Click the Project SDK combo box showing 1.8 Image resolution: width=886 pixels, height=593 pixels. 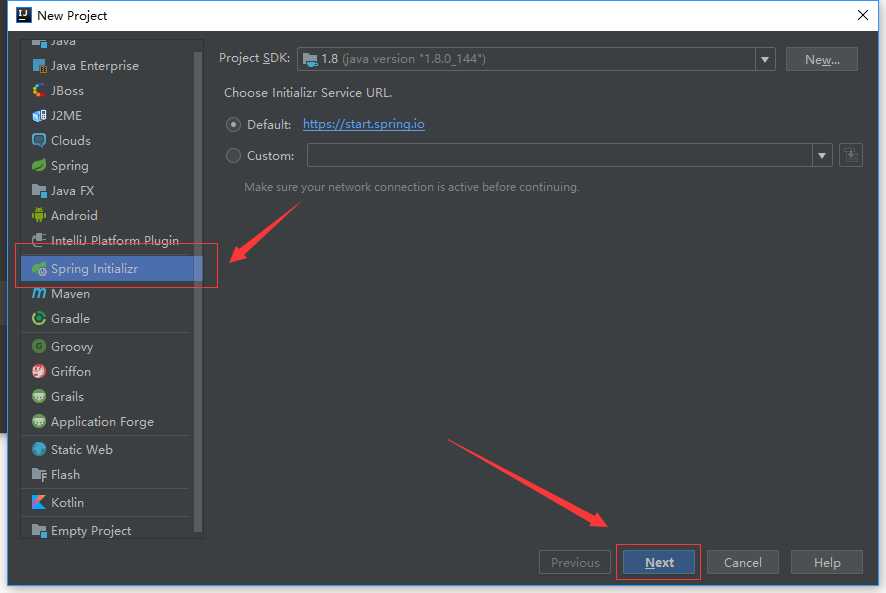click(536, 59)
